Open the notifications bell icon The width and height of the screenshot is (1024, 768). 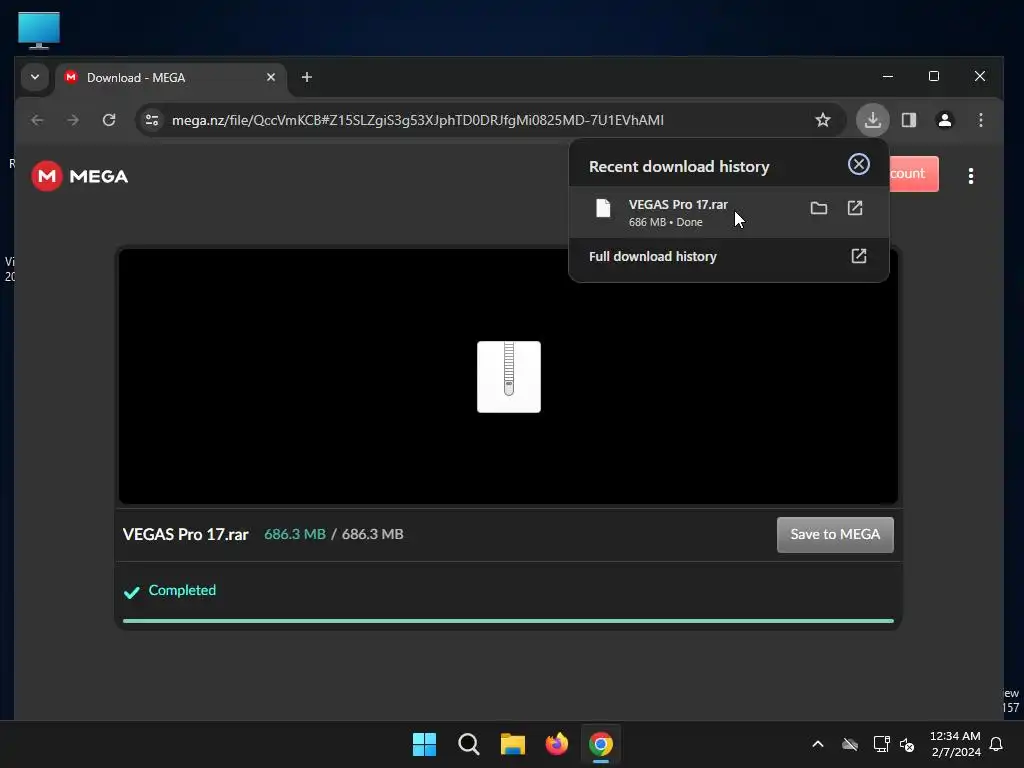pos(996,744)
